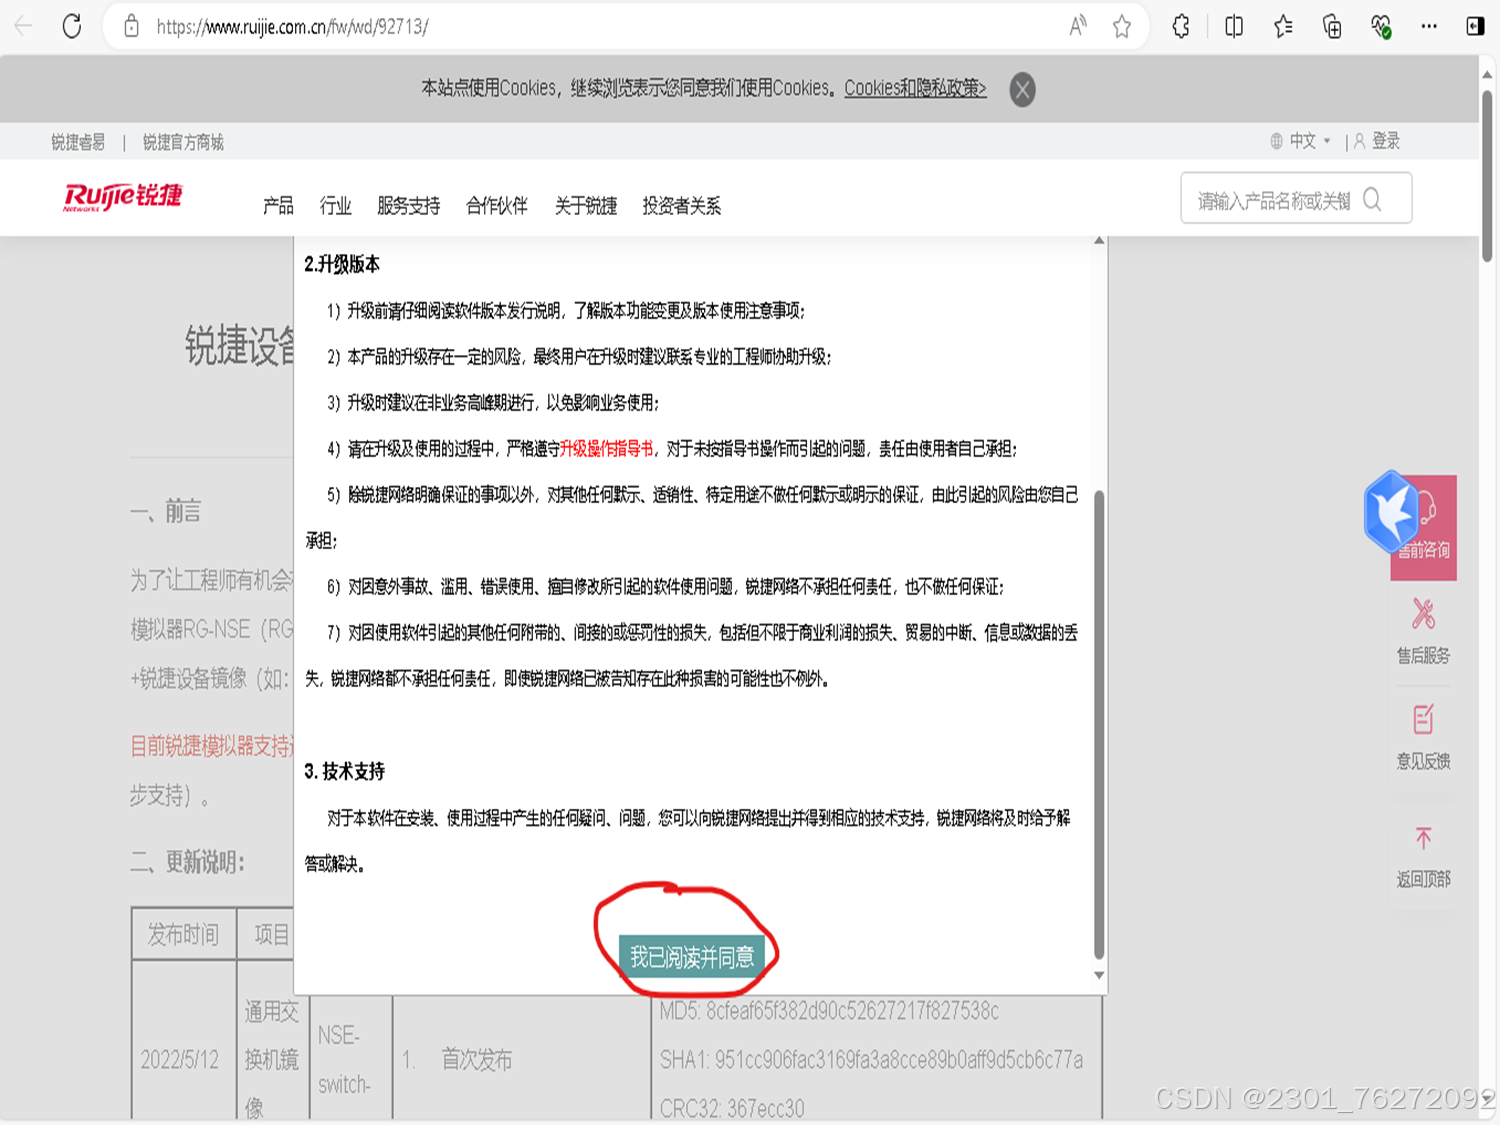The height and width of the screenshot is (1125, 1500).
Task: Open split screen icon in toolbar
Action: tap(1234, 27)
